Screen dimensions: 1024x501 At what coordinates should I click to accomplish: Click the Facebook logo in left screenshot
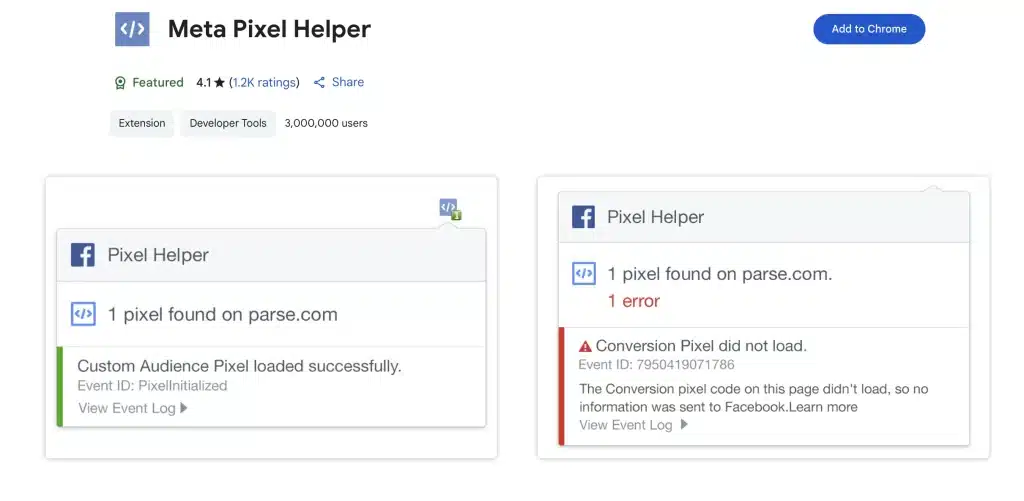[x=82, y=255]
